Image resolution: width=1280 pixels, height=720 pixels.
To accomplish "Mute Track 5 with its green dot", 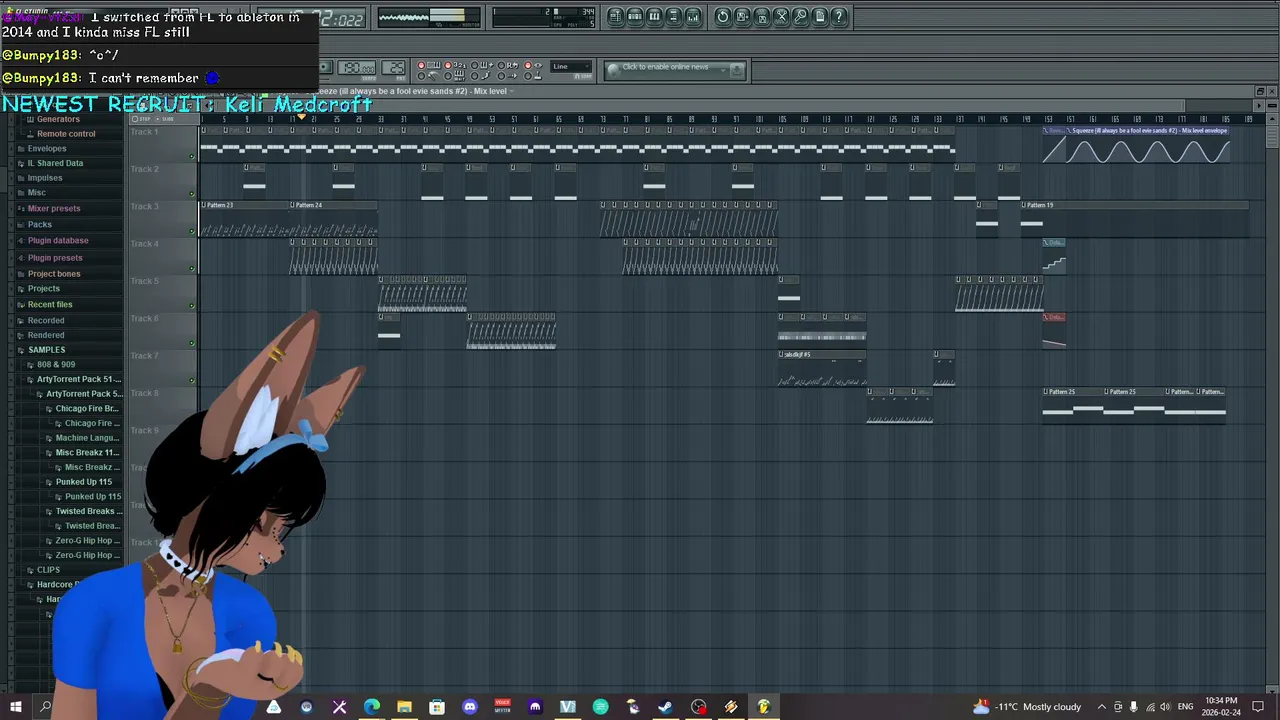I will click(x=192, y=306).
